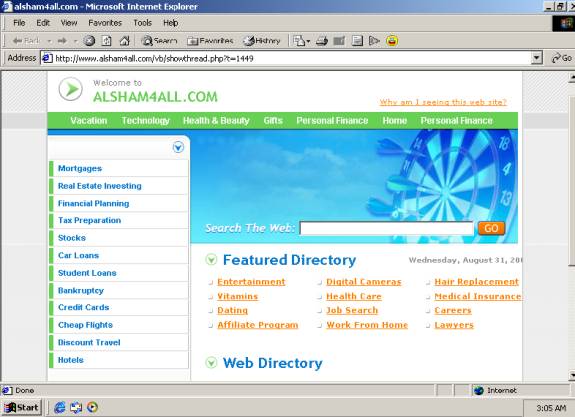Screen dimensions: 575x417
Task: Show the History panel
Action: point(262,41)
